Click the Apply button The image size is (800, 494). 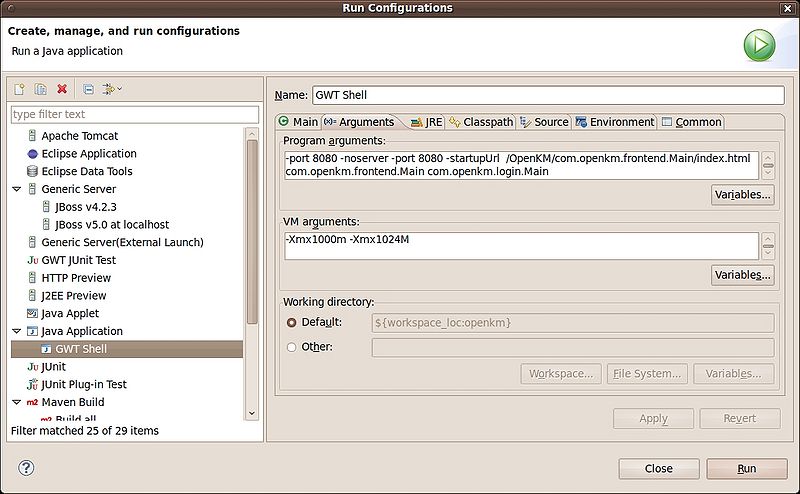click(x=653, y=418)
